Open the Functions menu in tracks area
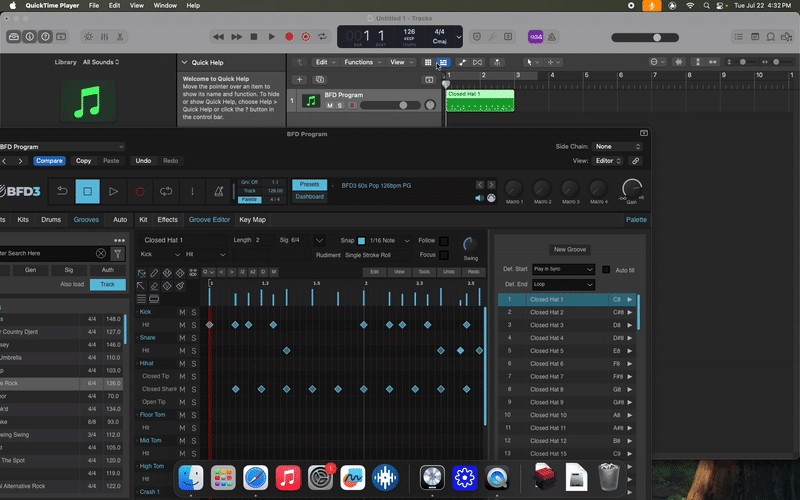This screenshot has width=800, height=500. 362,62
